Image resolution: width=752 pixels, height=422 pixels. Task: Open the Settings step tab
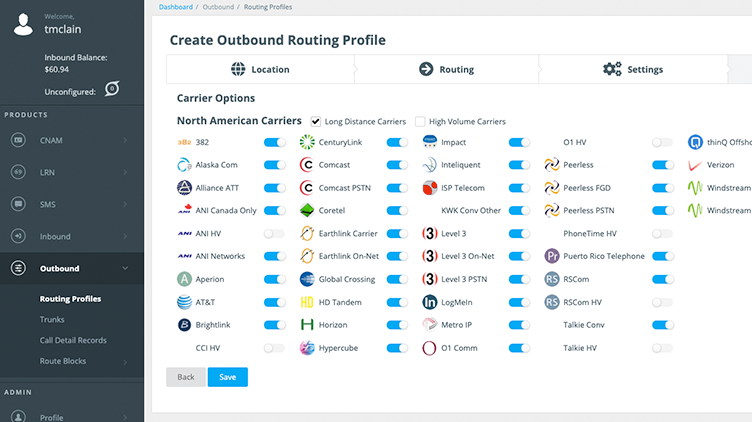pyautogui.click(x=633, y=70)
